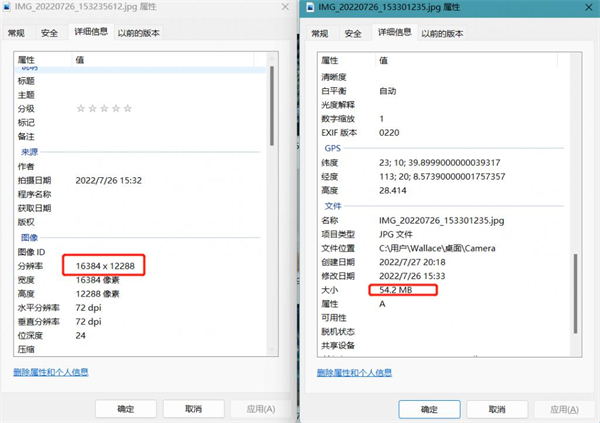Open 安全 tab in right window
The height and width of the screenshot is (423, 600).
[x=353, y=33]
